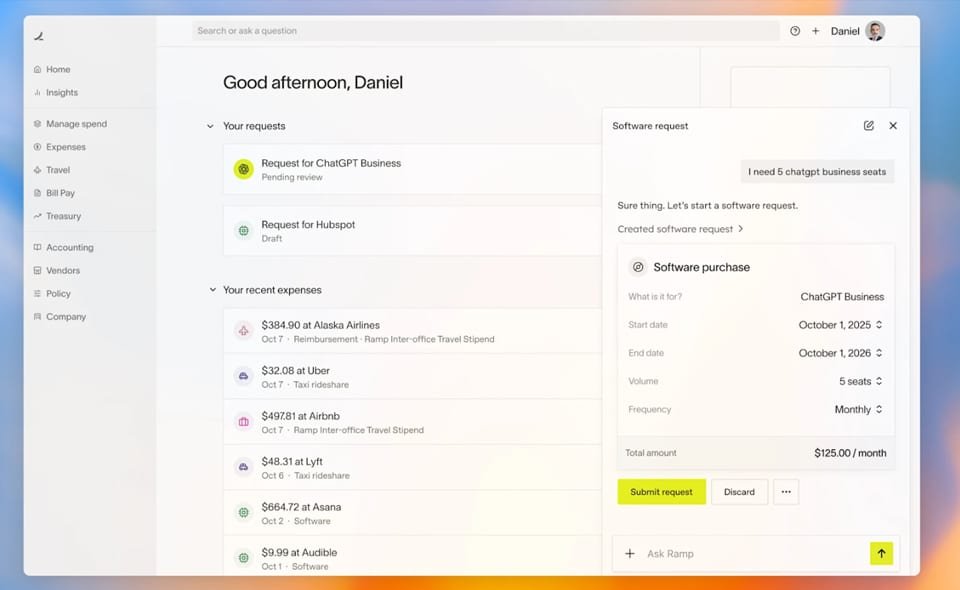The image size is (960, 590).
Task: Click the Search or ask a question field
Action: (485, 31)
